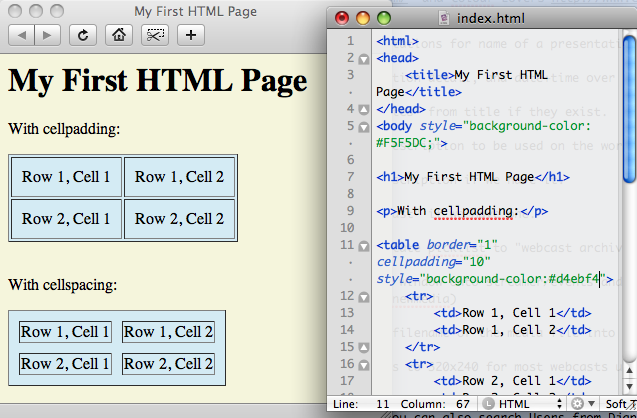Go back in the browser window
Image resolution: width=637 pixels, height=418 pixels.
coord(22,35)
